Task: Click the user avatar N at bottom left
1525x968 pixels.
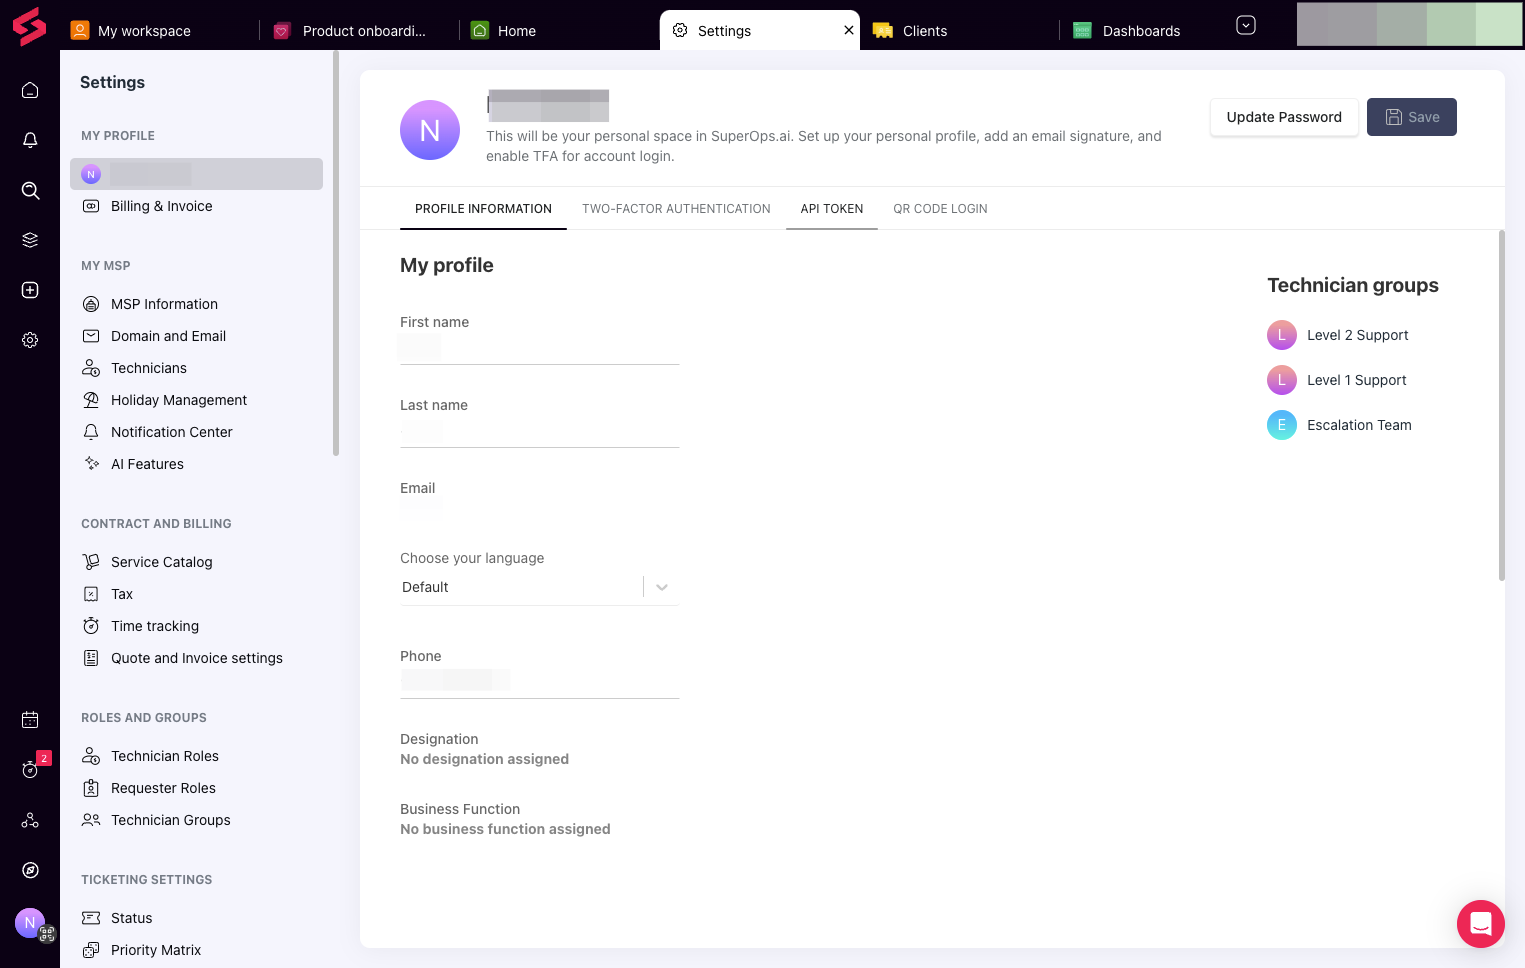Action: coord(30,923)
